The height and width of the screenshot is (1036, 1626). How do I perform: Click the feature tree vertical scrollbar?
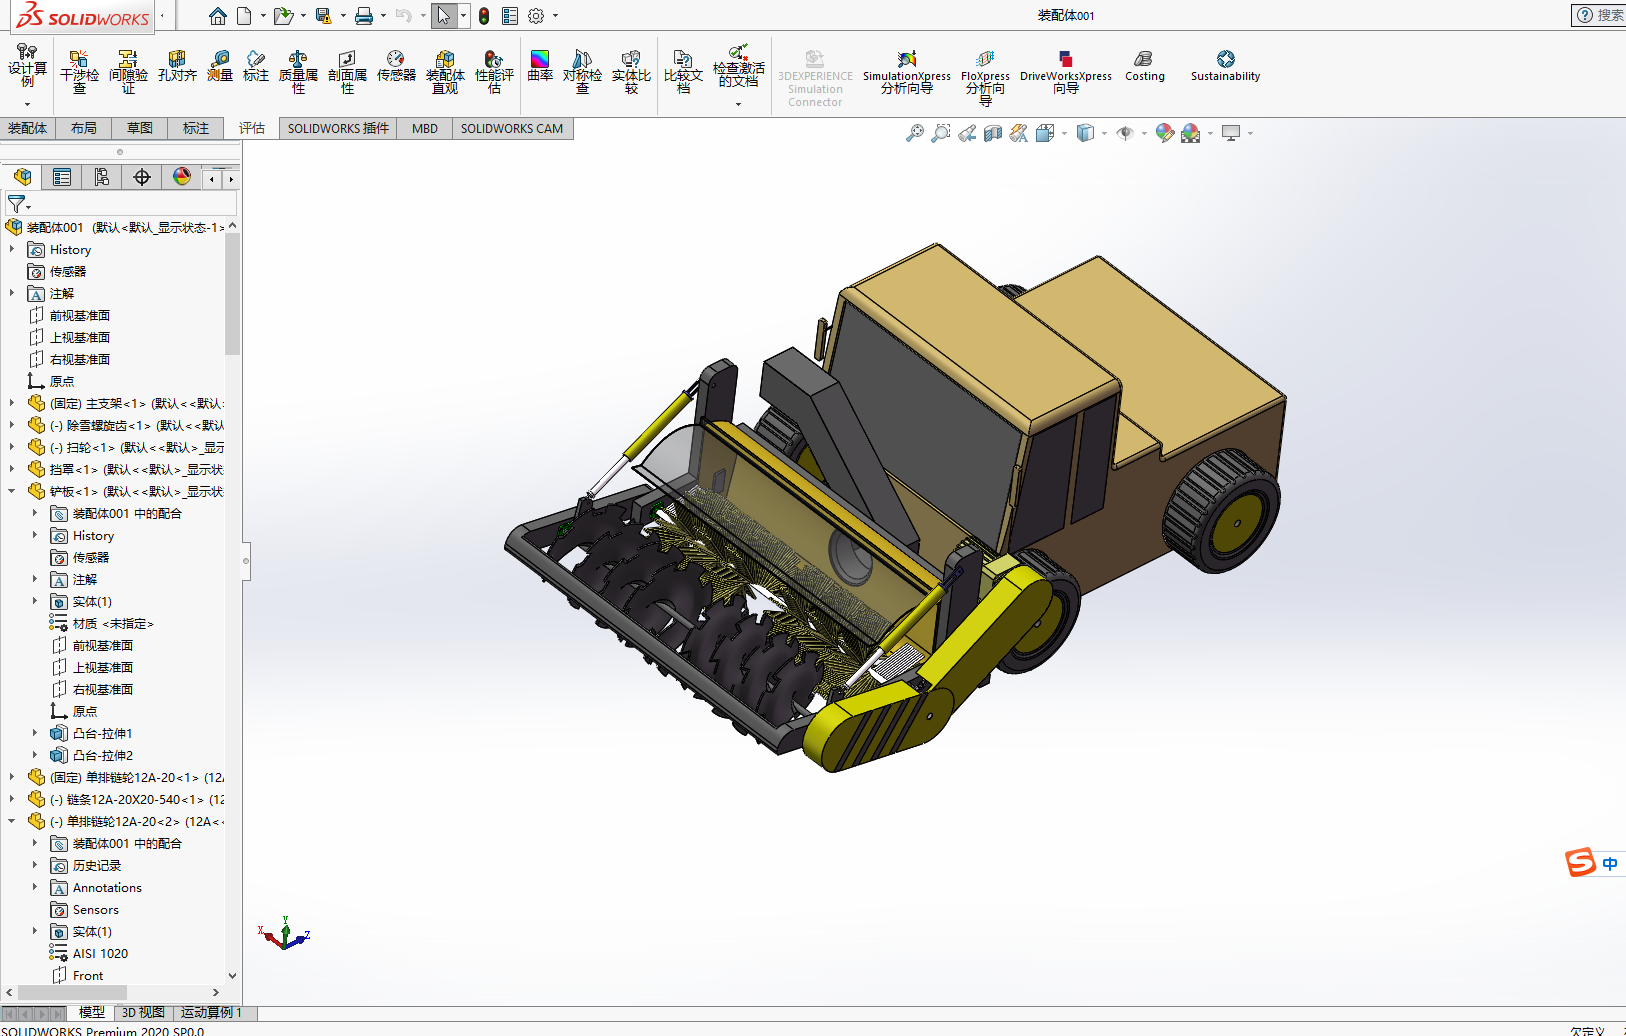point(232,294)
